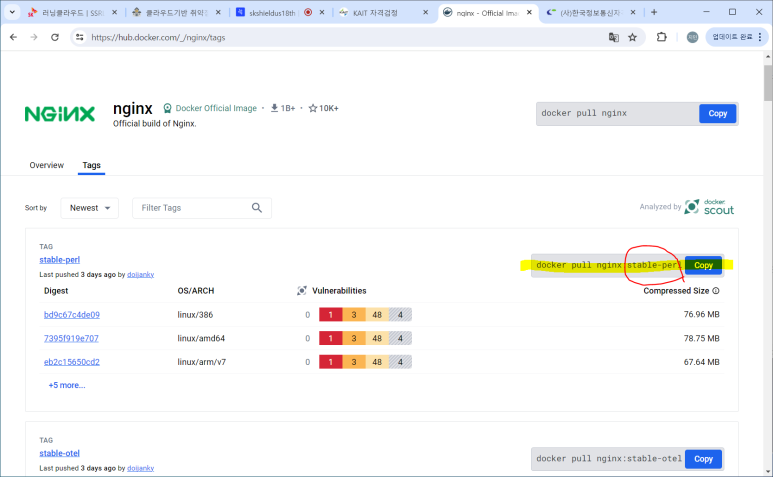Select the Tags tab

point(91,165)
